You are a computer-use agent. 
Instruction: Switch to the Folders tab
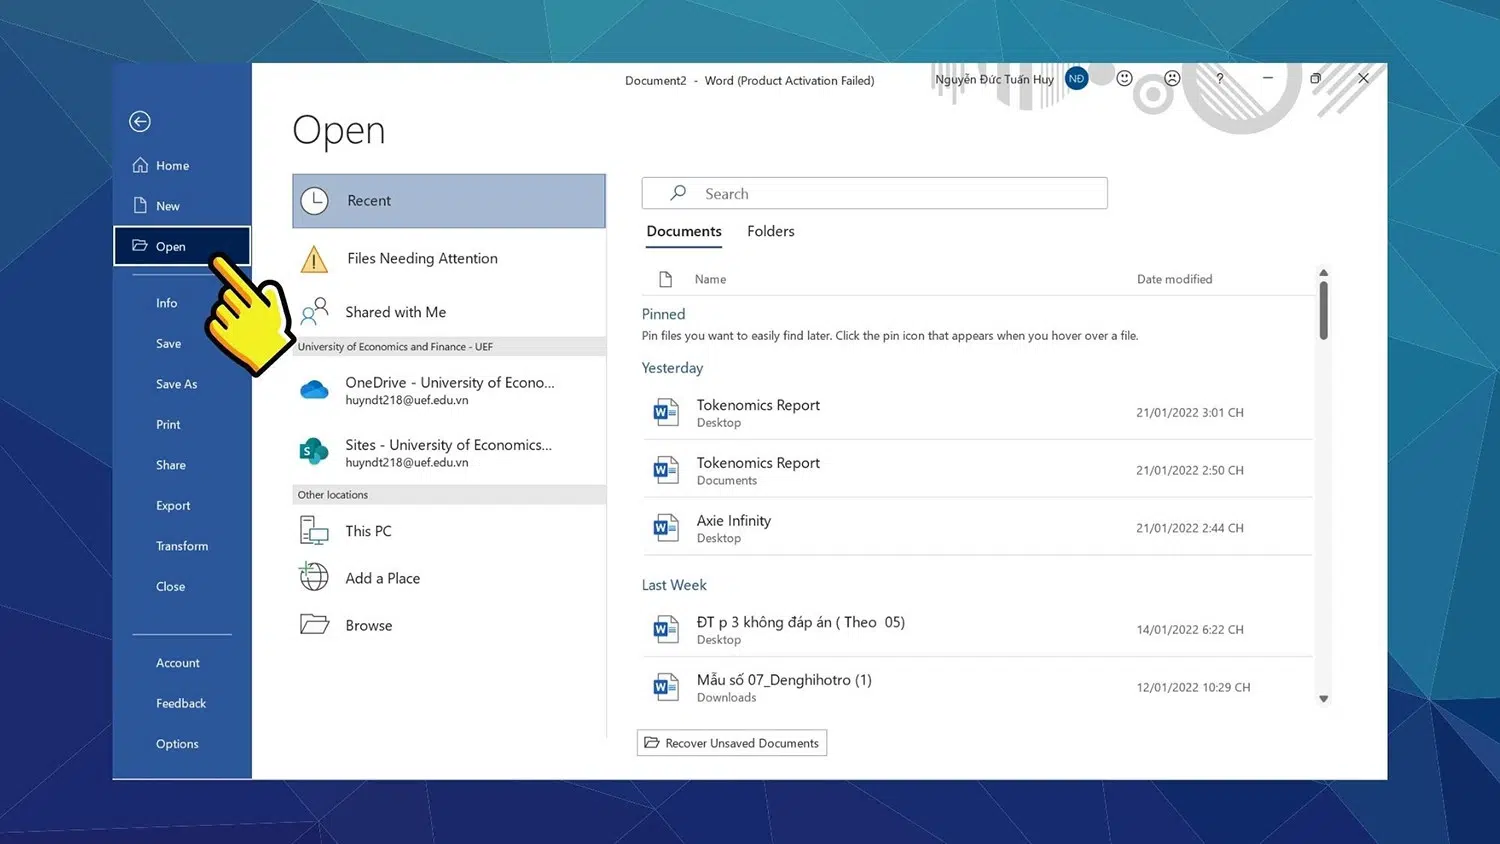[x=771, y=231]
